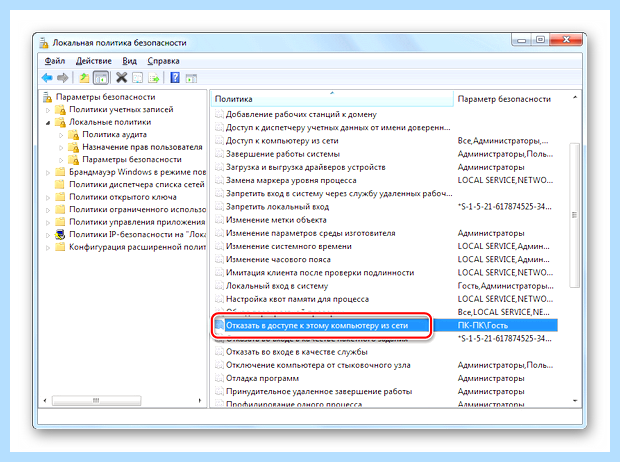Open Help via the question mark icon
The height and width of the screenshot is (462, 620).
[x=175, y=78]
